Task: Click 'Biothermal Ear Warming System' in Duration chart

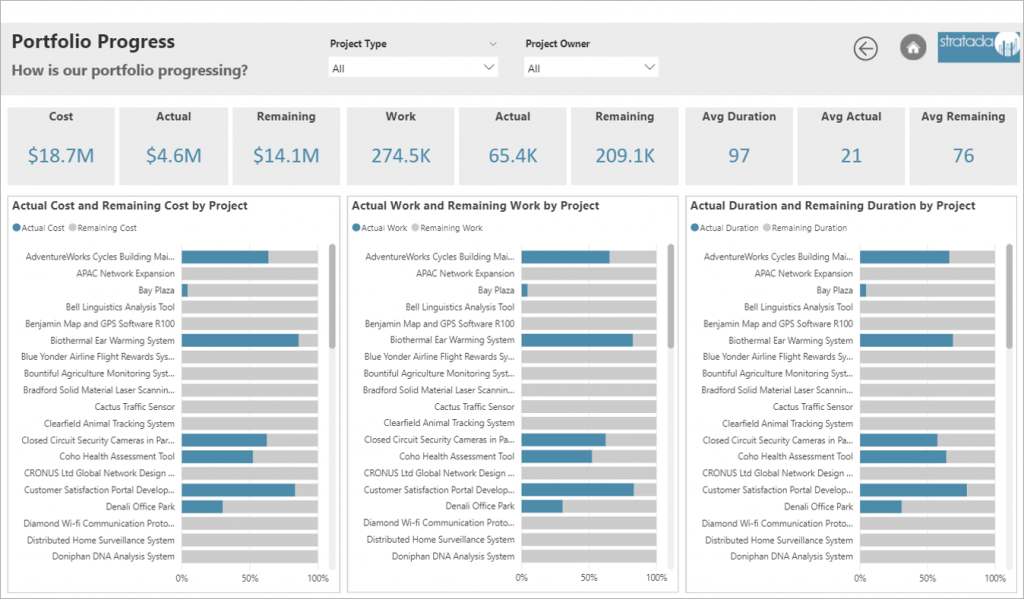Action: (x=791, y=340)
